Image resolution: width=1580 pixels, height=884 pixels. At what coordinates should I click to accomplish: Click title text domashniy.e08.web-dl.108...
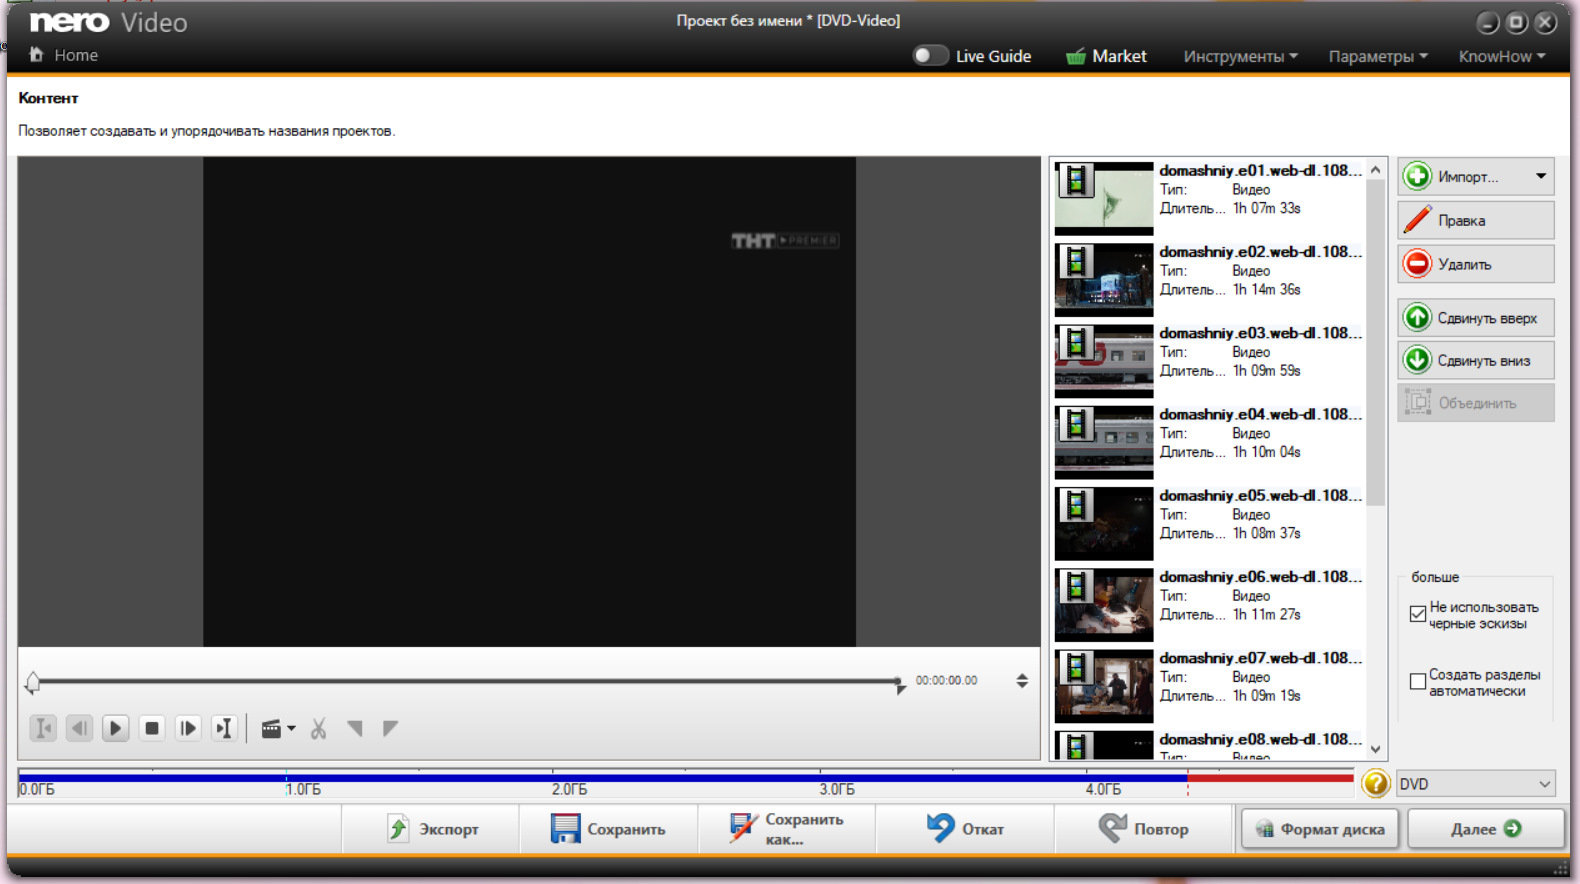click(x=1260, y=739)
